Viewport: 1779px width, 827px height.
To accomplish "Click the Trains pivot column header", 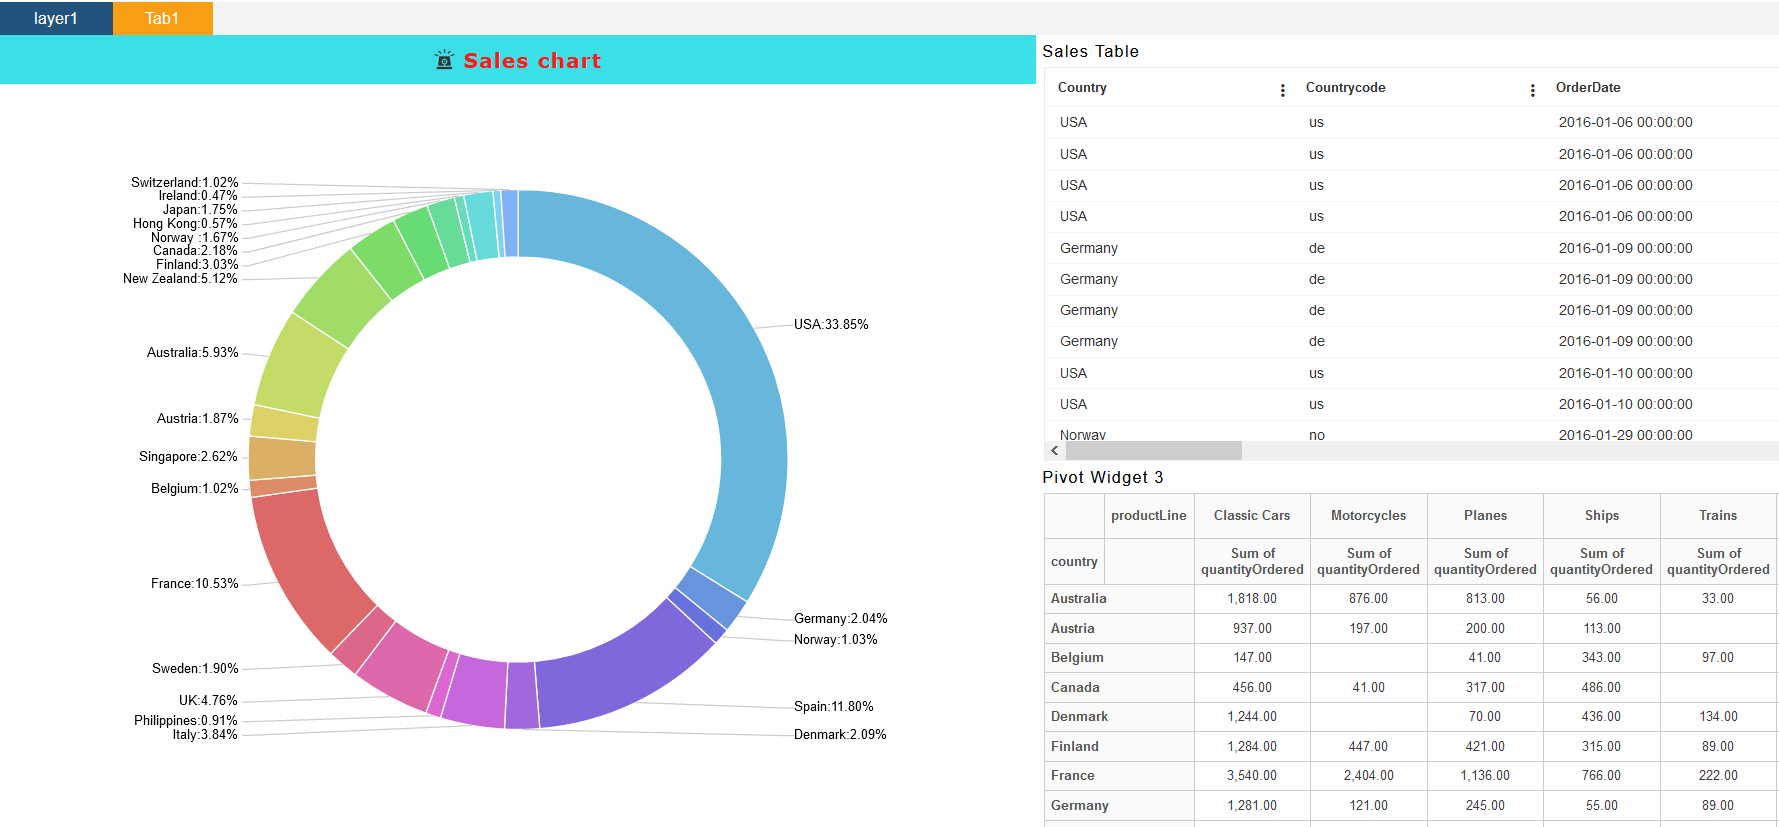I will coord(1718,515).
